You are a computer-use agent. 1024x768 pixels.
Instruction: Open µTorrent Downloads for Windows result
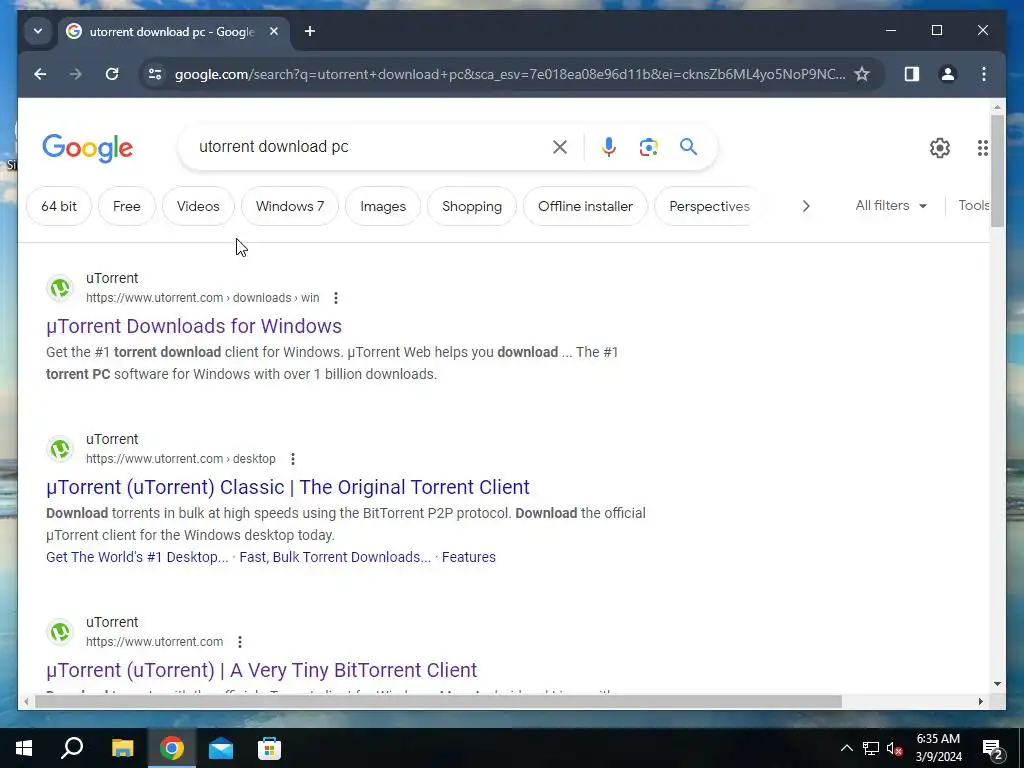coord(194,326)
